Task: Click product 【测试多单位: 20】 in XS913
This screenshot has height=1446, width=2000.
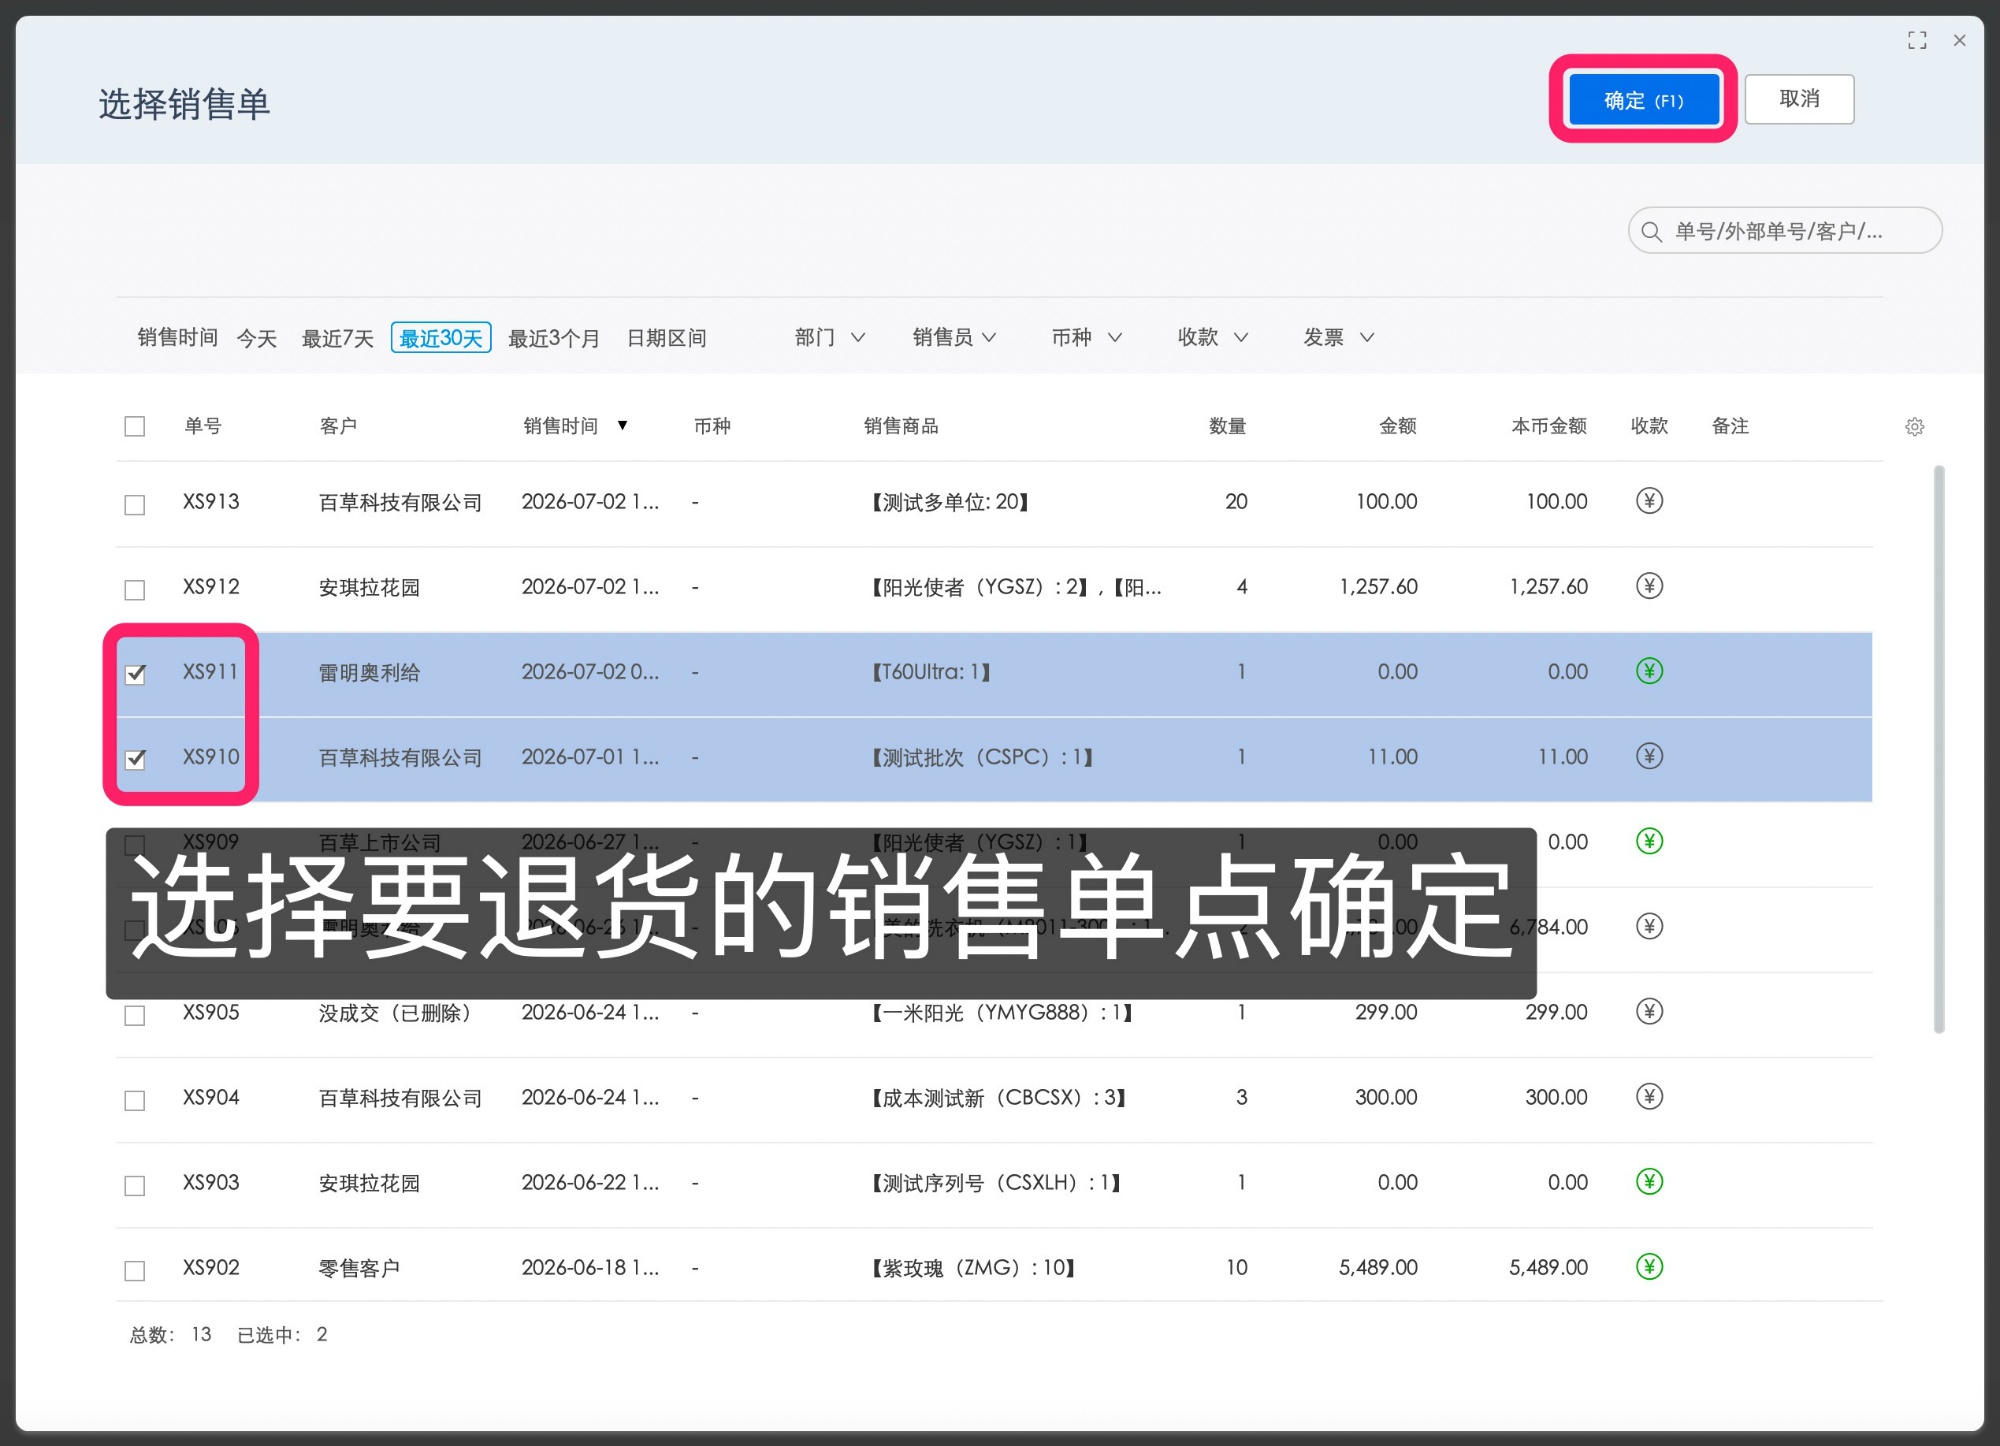Action: (x=950, y=502)
